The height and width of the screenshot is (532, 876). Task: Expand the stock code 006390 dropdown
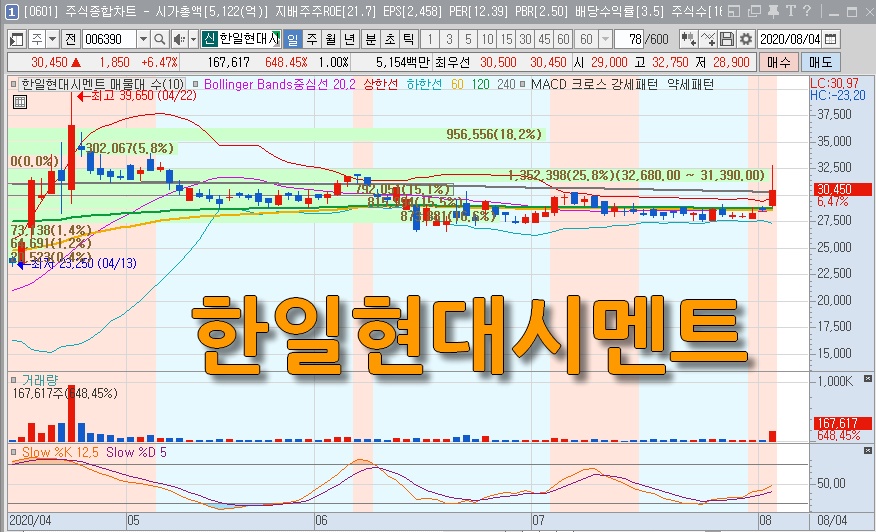coord(143,39)
